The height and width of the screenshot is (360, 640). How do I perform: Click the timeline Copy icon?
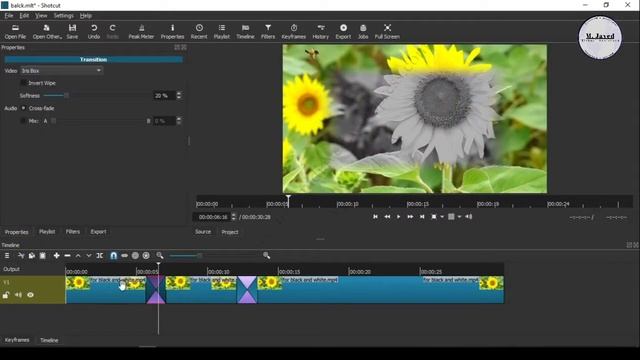pos(31,256)
